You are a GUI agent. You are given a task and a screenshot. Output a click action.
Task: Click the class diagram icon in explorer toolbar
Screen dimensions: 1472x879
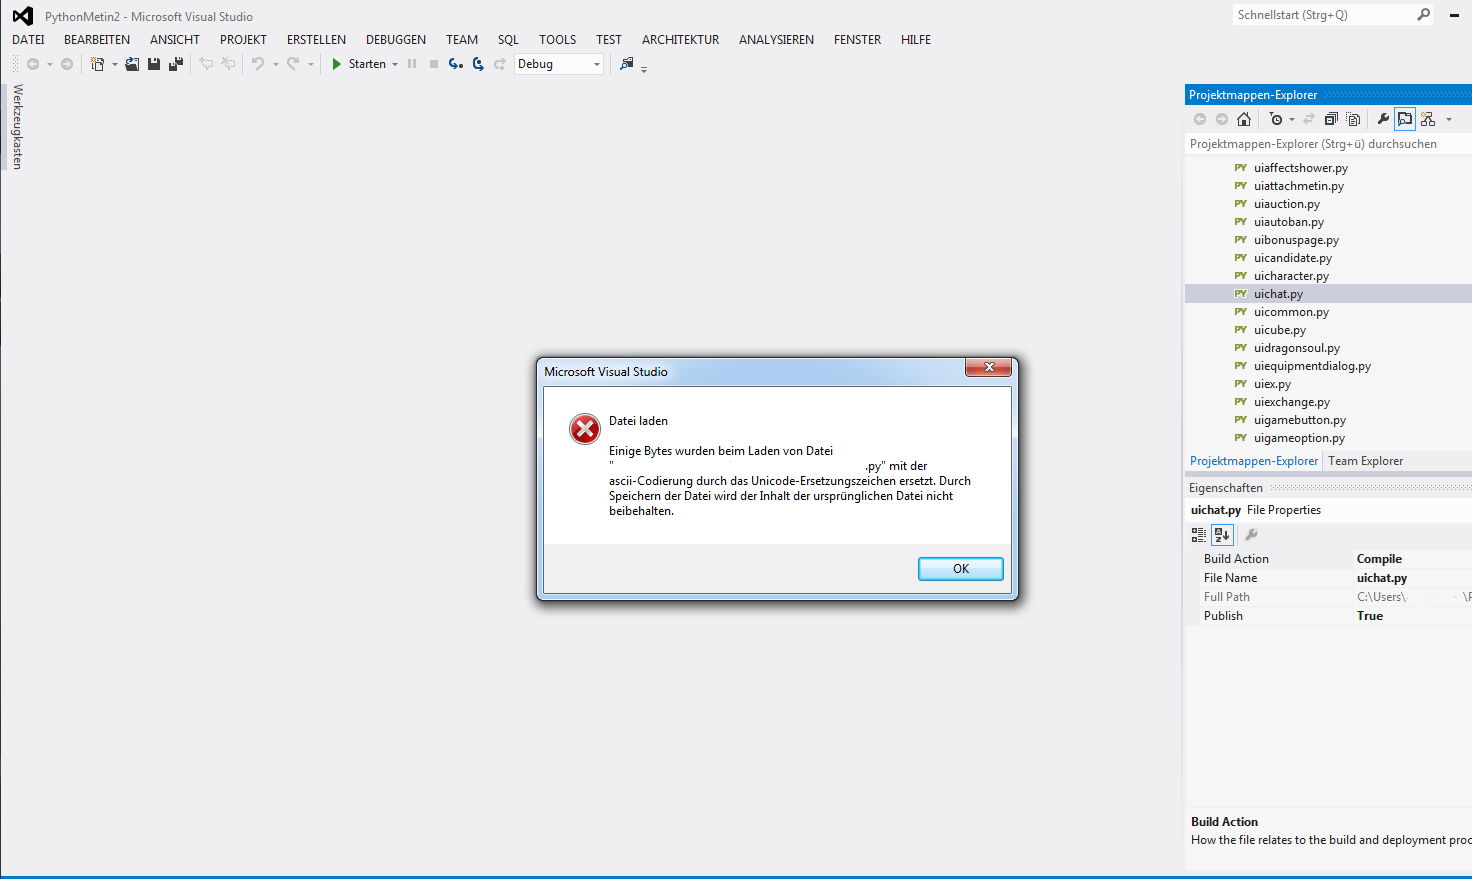pos(1428,119)
